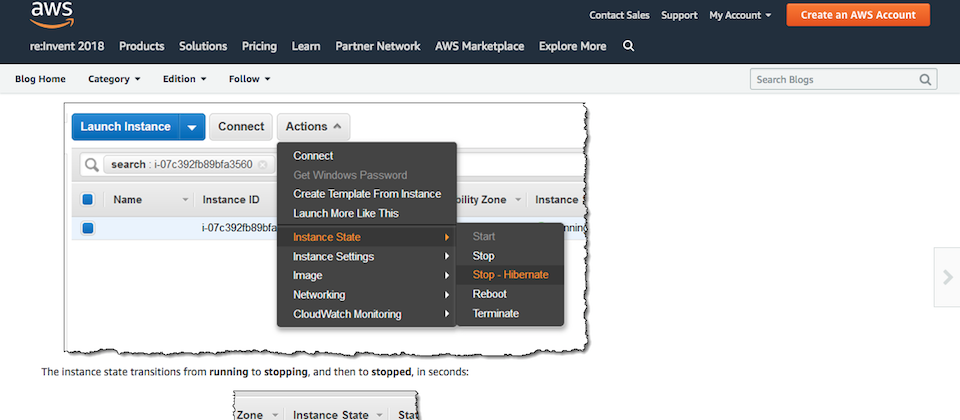Click the Connect toolbar button
This screenshot has width=960, height=420.
coord(241,127)
